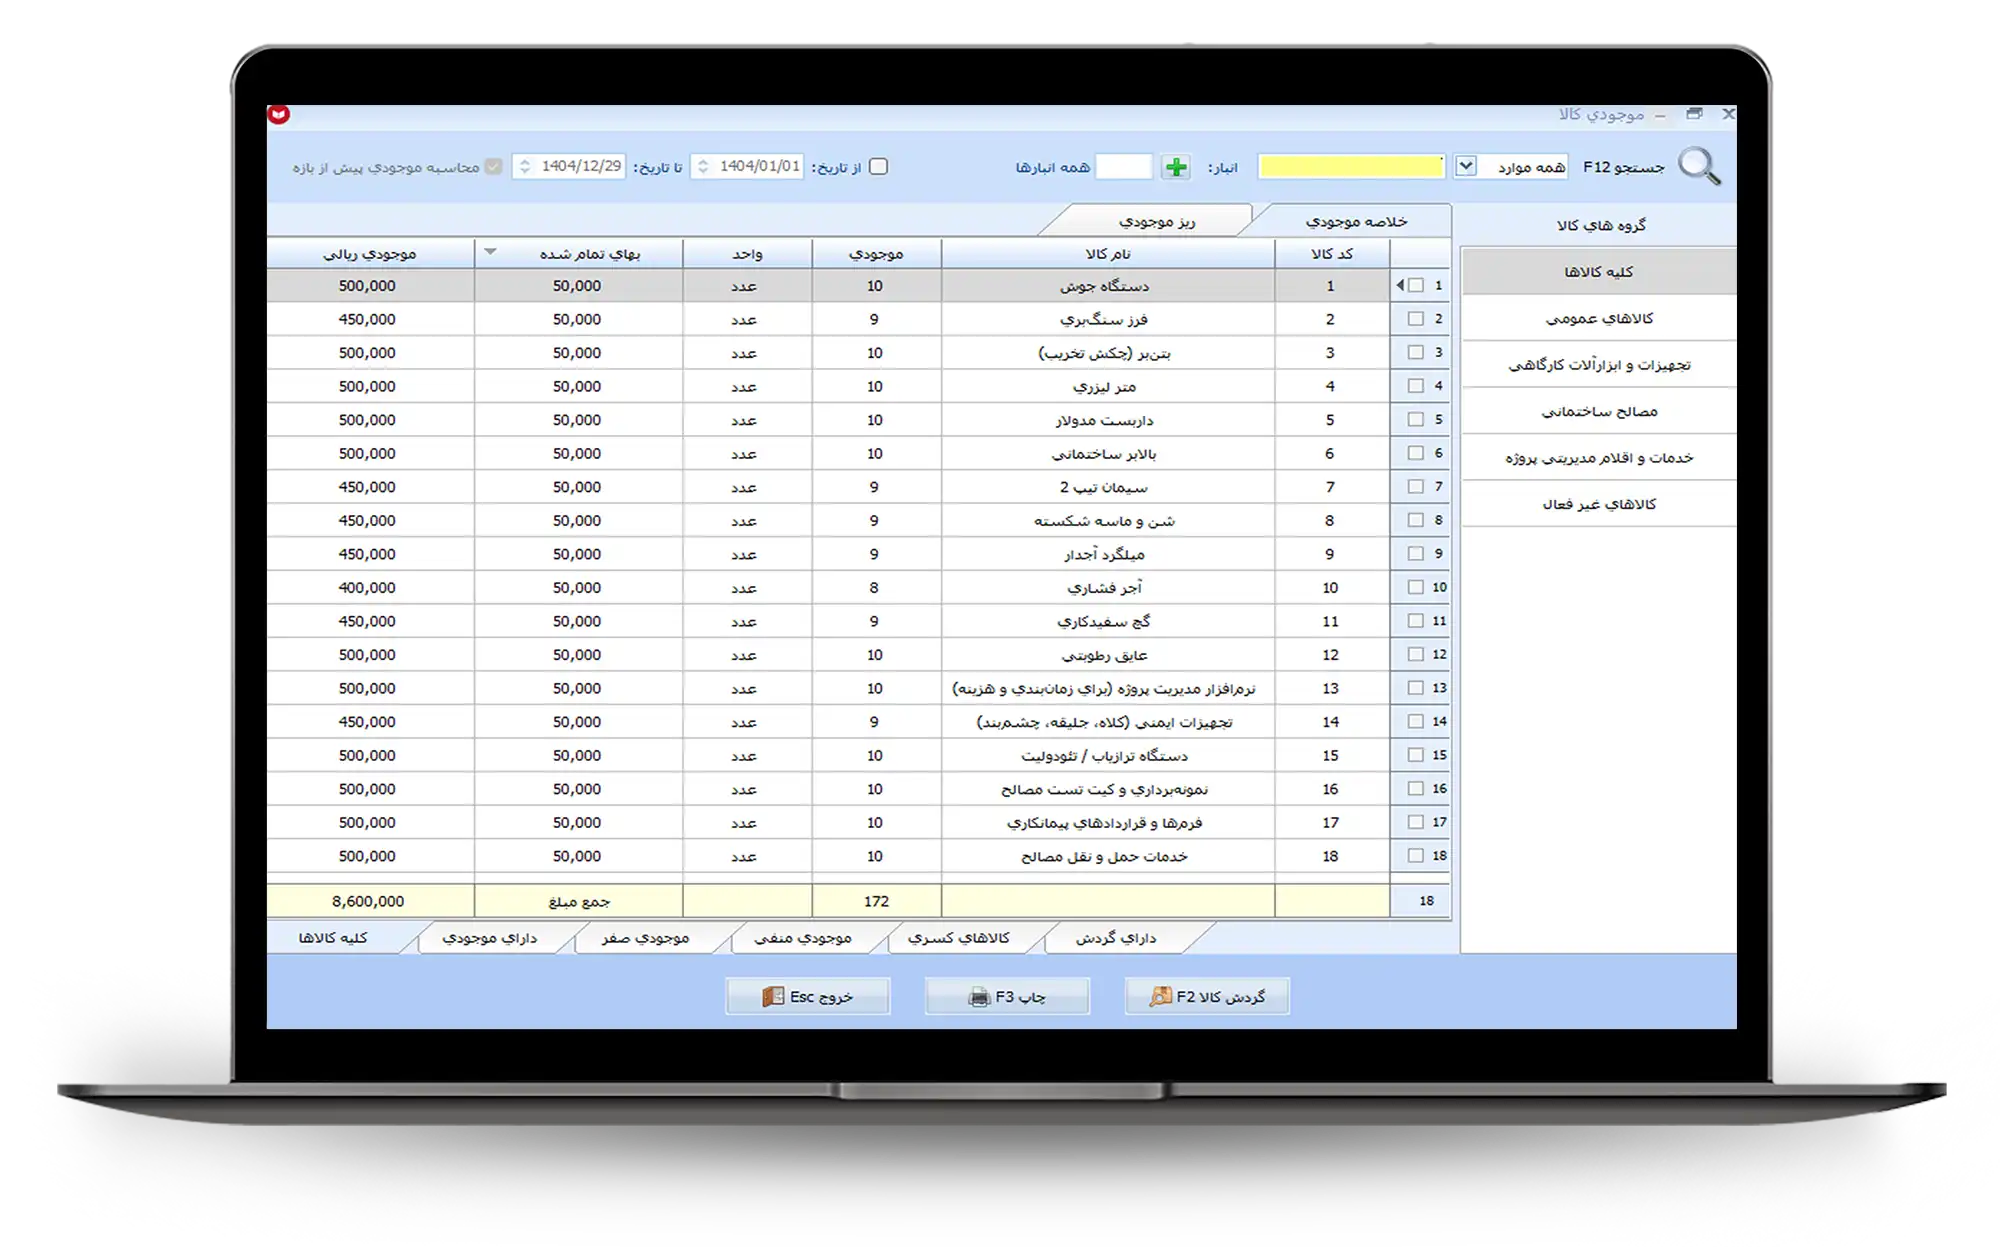The height and width of the screenshot is (1247, 2000).
Task: Select فرم‌ها و قراردادهاي پيمانكاري item name
Action: click(1104, 822)
